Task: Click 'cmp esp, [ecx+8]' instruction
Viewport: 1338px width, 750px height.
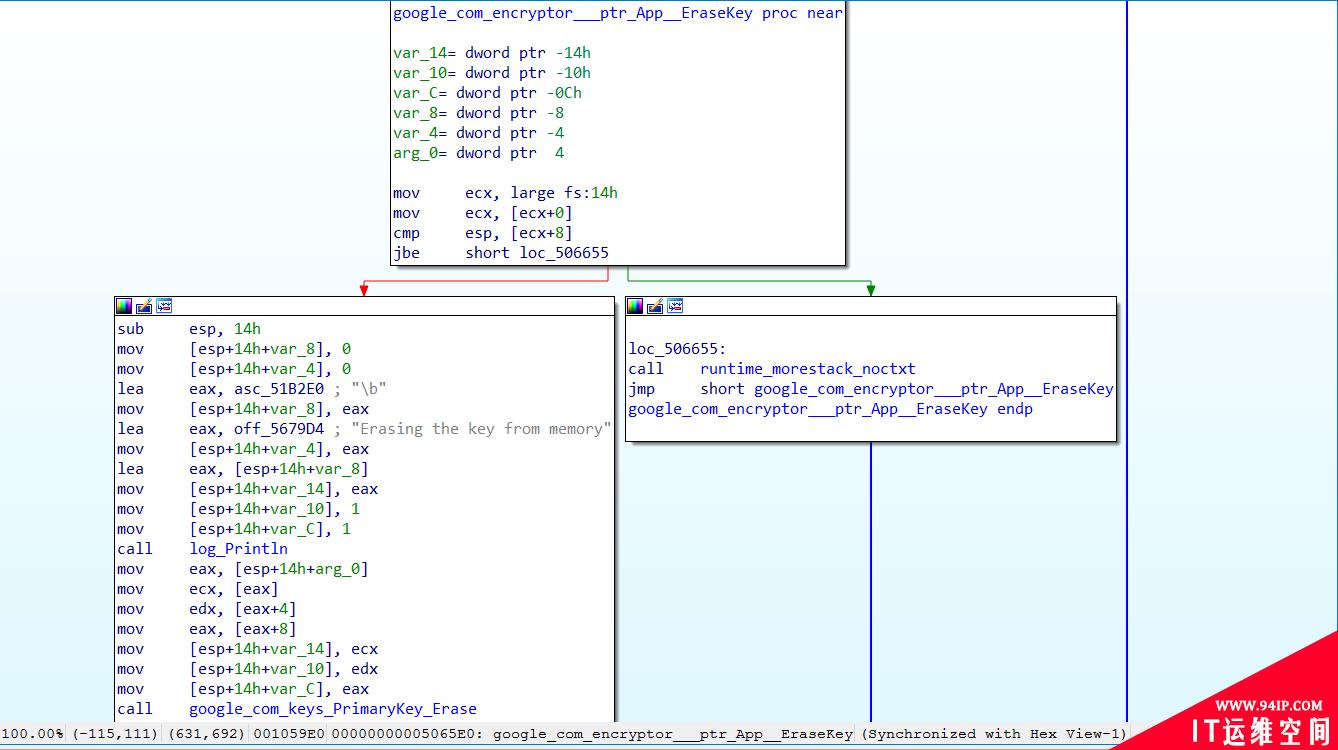Action: (483, 233)
